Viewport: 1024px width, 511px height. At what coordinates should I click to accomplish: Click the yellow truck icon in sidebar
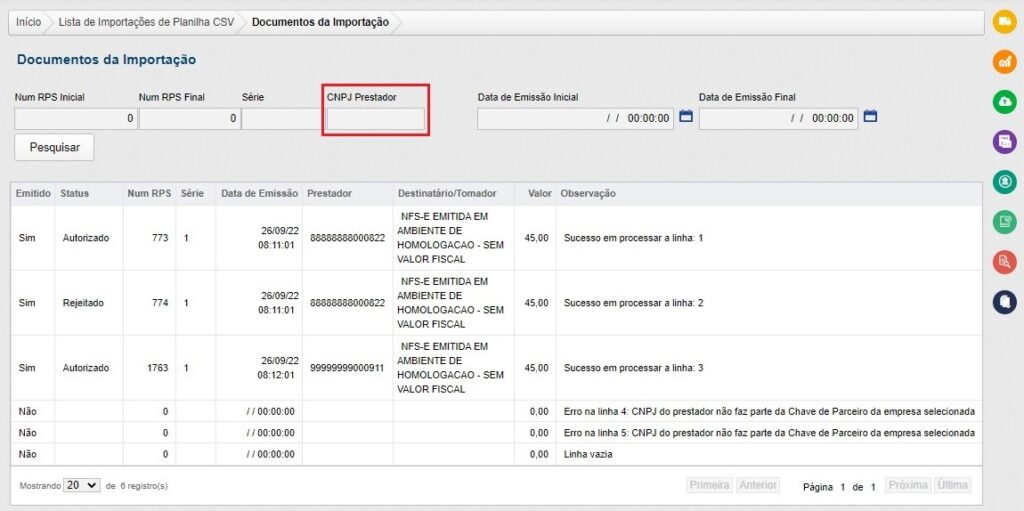pyautogui.click(x=1004, y=22)
